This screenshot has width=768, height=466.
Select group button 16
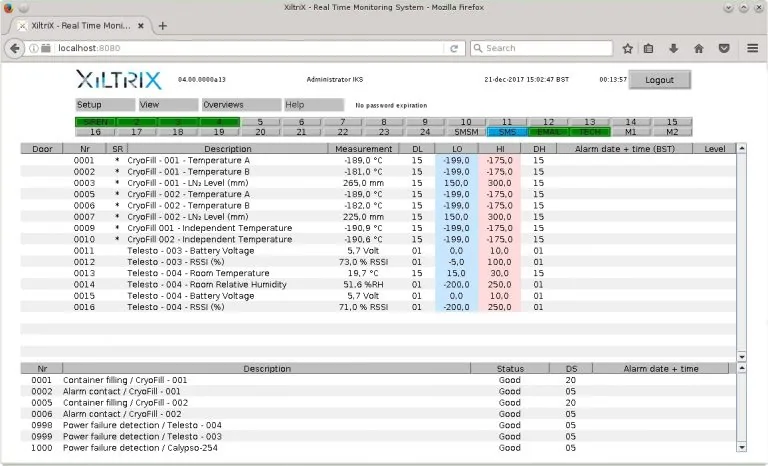(96, 132)
